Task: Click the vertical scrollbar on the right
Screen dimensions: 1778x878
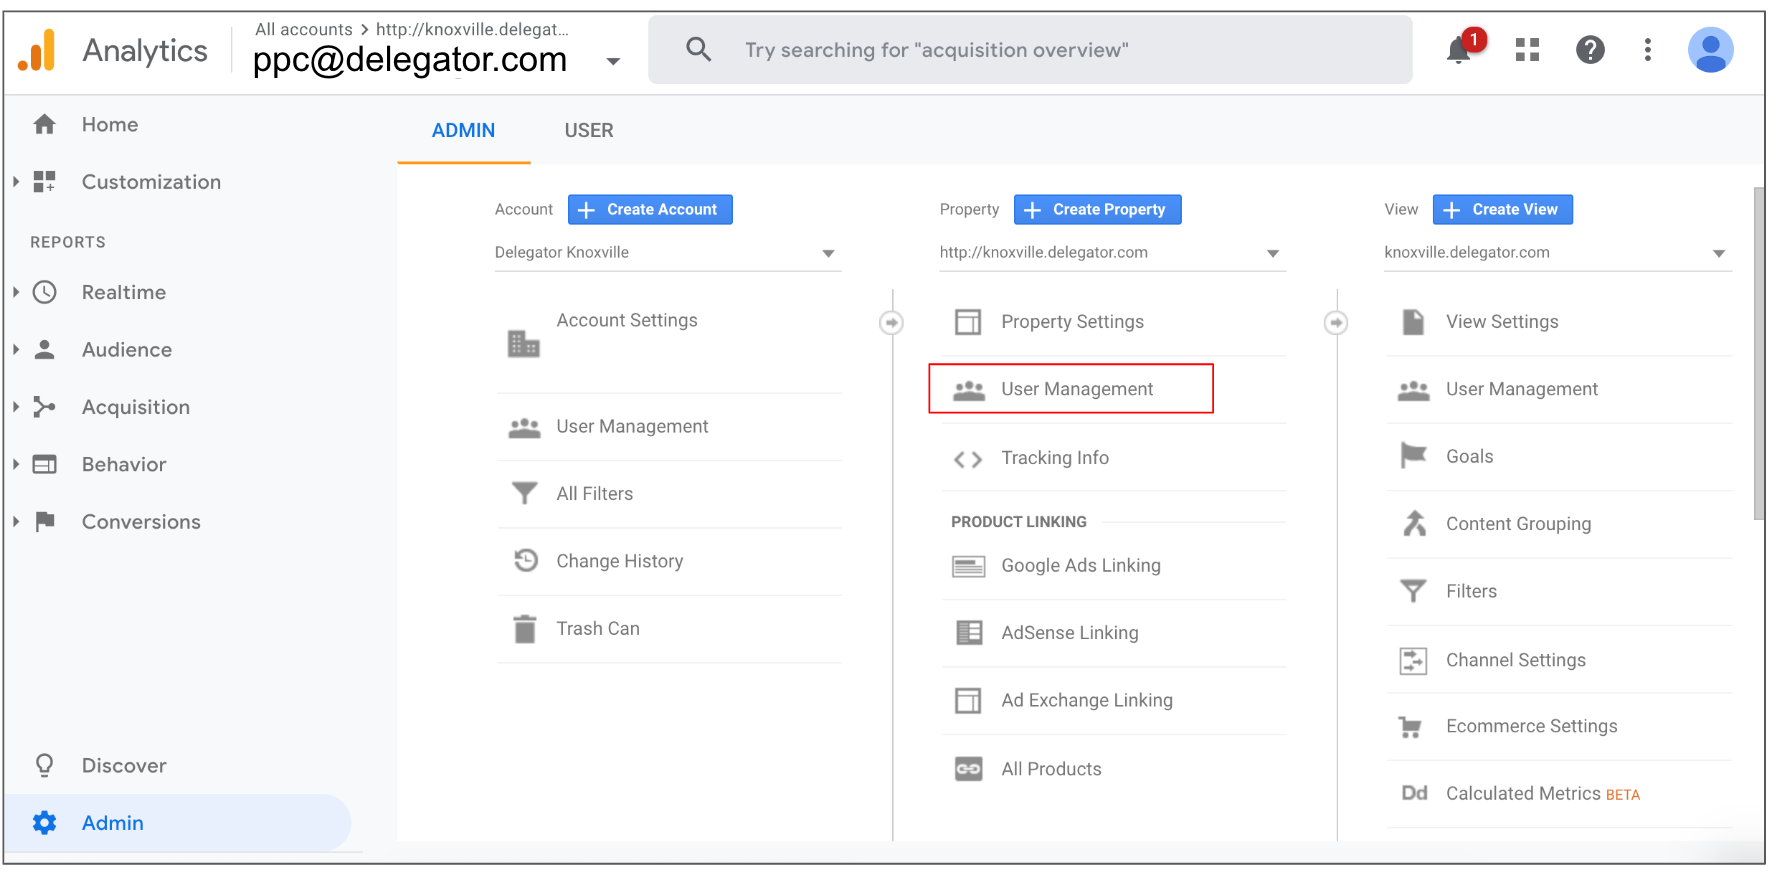Action: (x=1759, y=353)
